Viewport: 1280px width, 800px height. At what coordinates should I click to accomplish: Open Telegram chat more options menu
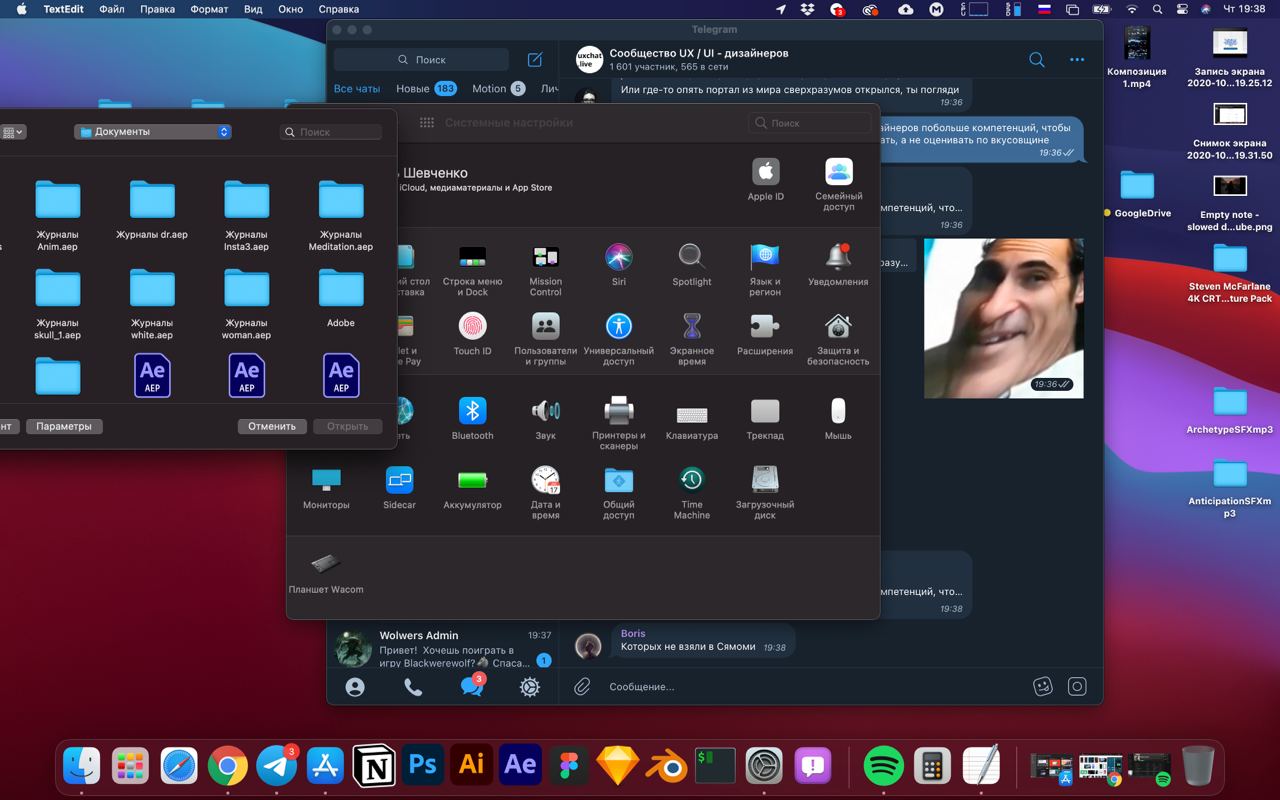click(1077, 60)
